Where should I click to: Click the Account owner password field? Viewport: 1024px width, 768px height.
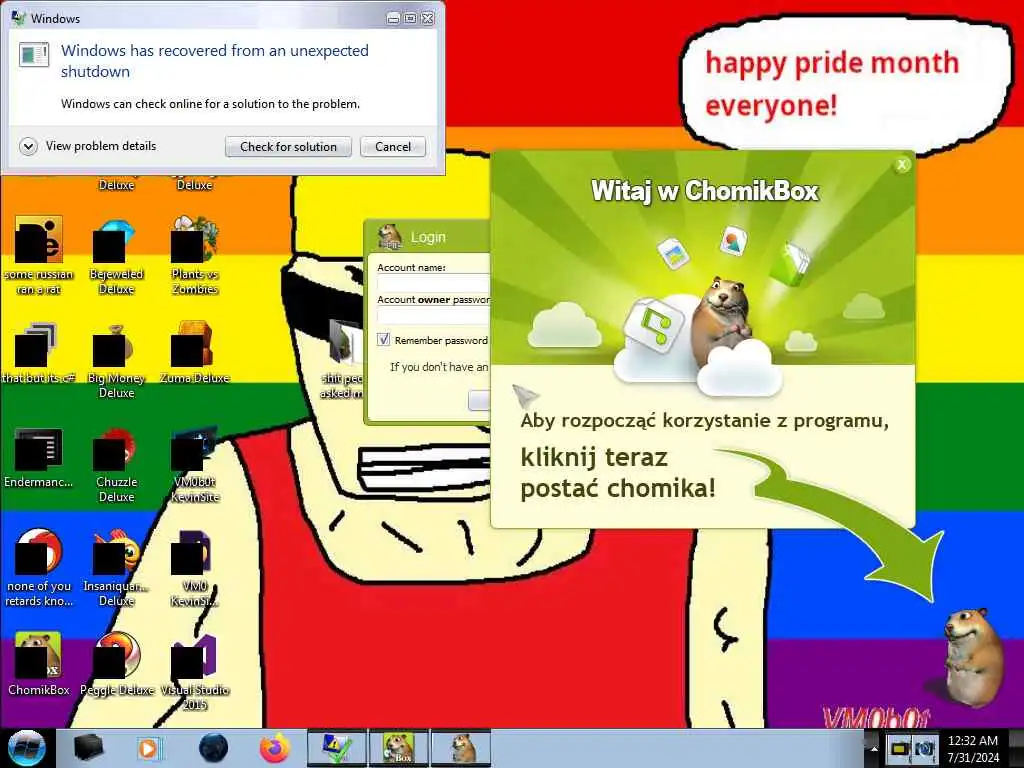click(x=433, y=316)
